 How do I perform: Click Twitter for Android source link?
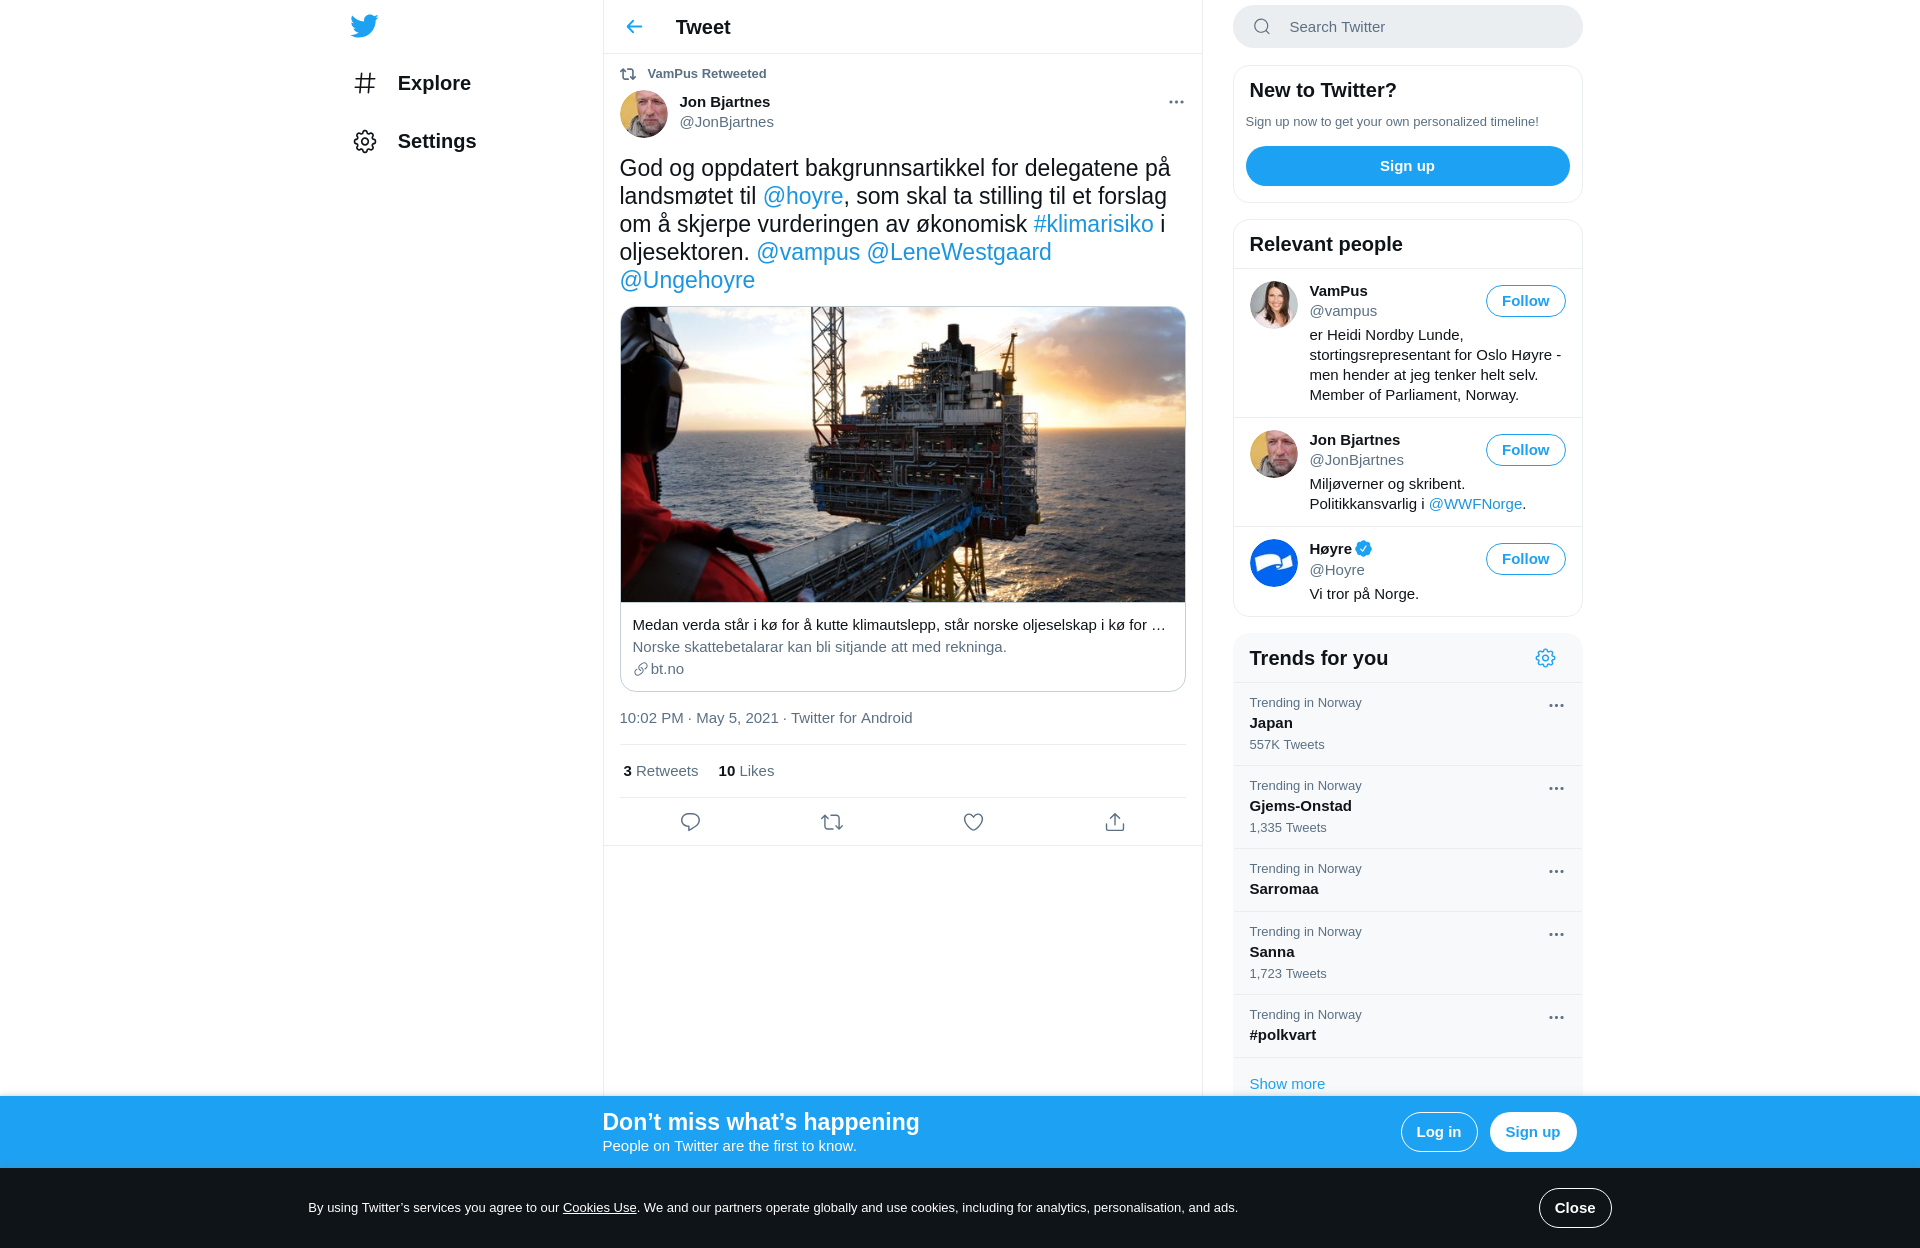[x=851, y=718]
